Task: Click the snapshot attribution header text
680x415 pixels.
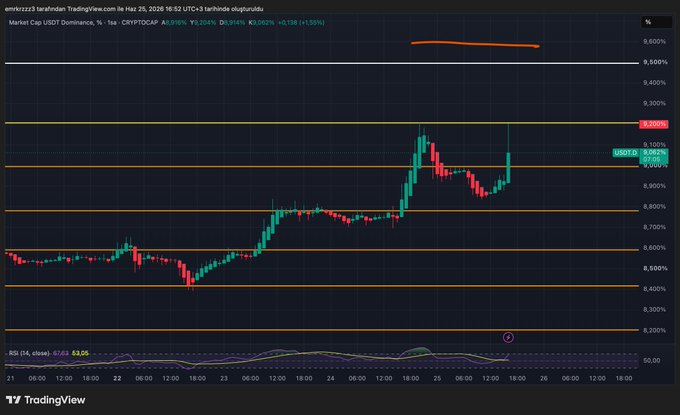Action: (134, 9)
